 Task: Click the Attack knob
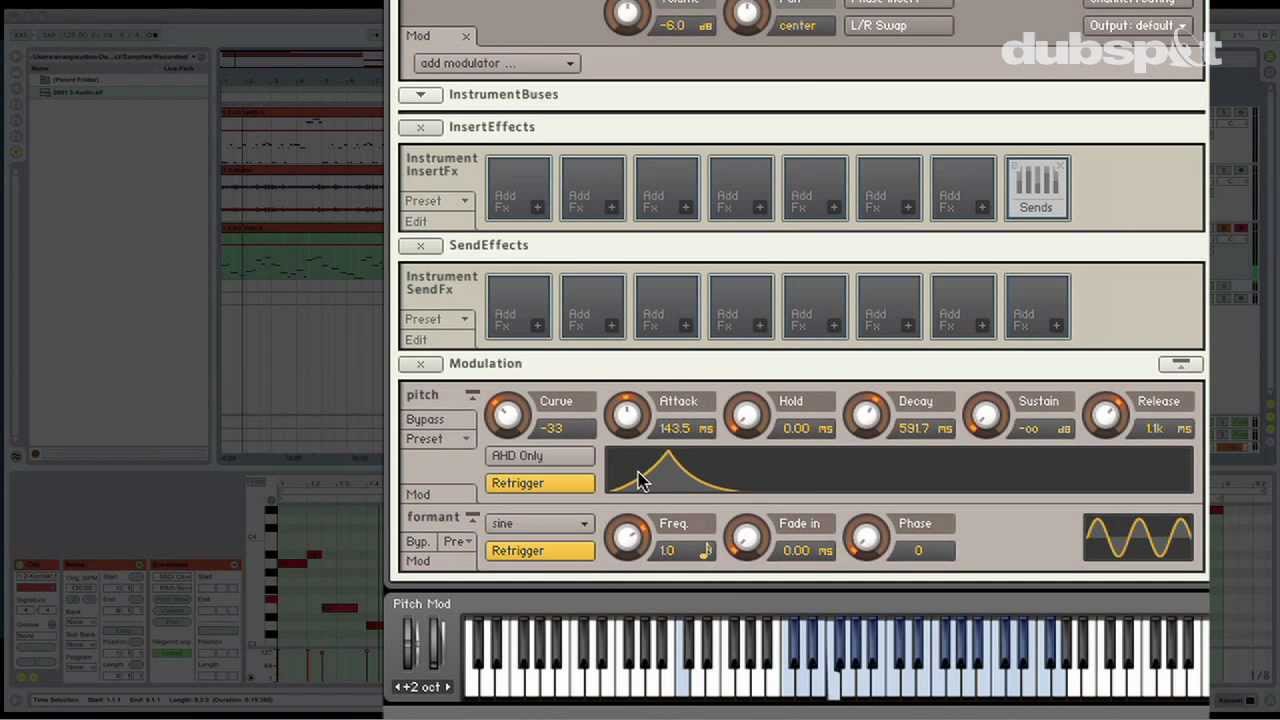[627, 416]
